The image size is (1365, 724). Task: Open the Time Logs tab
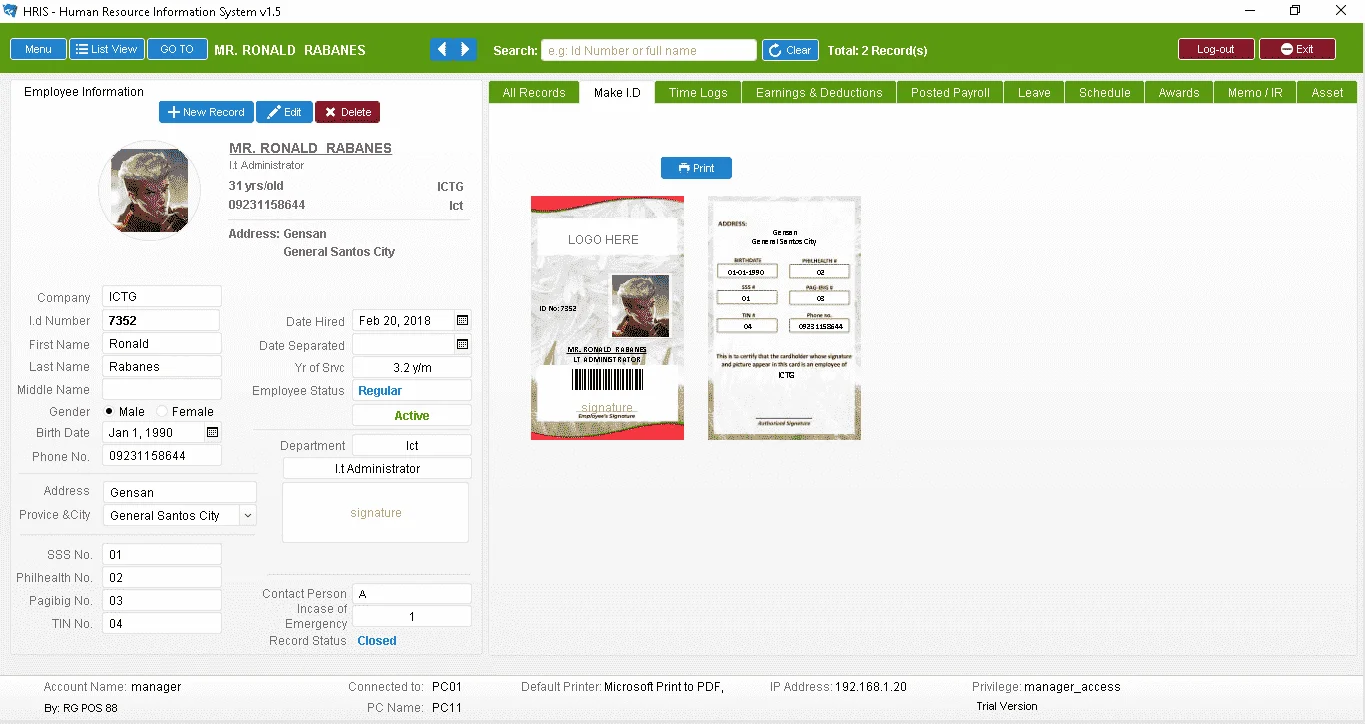pos(698,92)
